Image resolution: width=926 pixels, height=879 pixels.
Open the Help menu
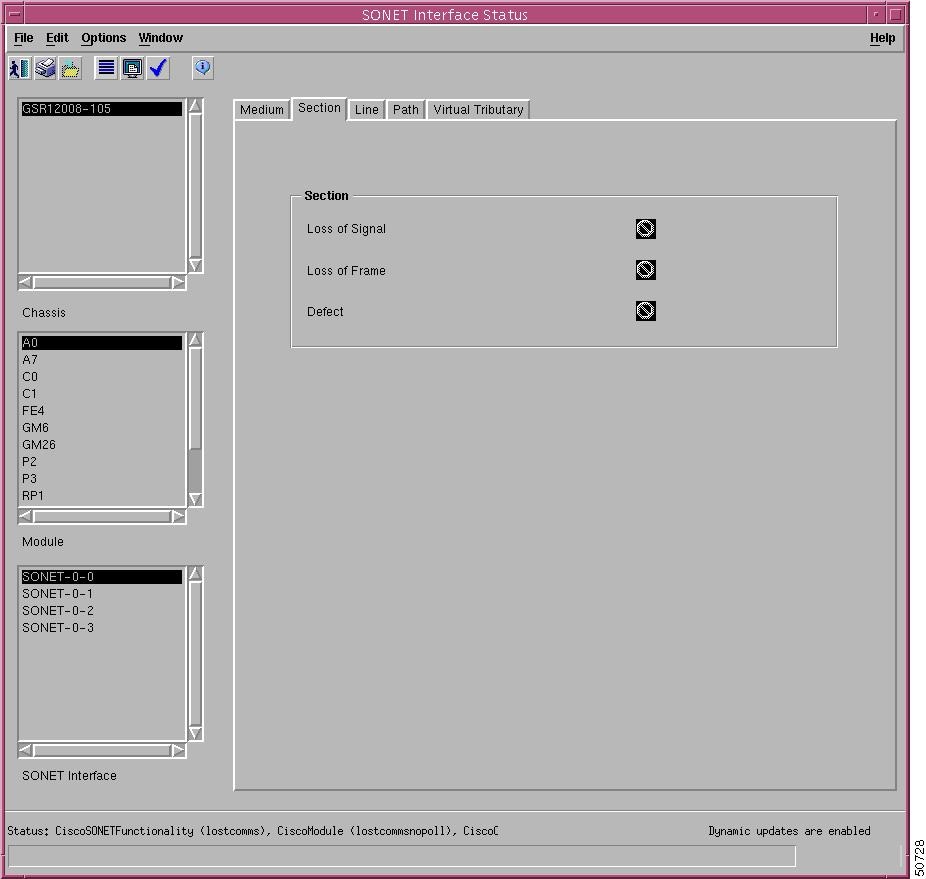coord(882,38)
